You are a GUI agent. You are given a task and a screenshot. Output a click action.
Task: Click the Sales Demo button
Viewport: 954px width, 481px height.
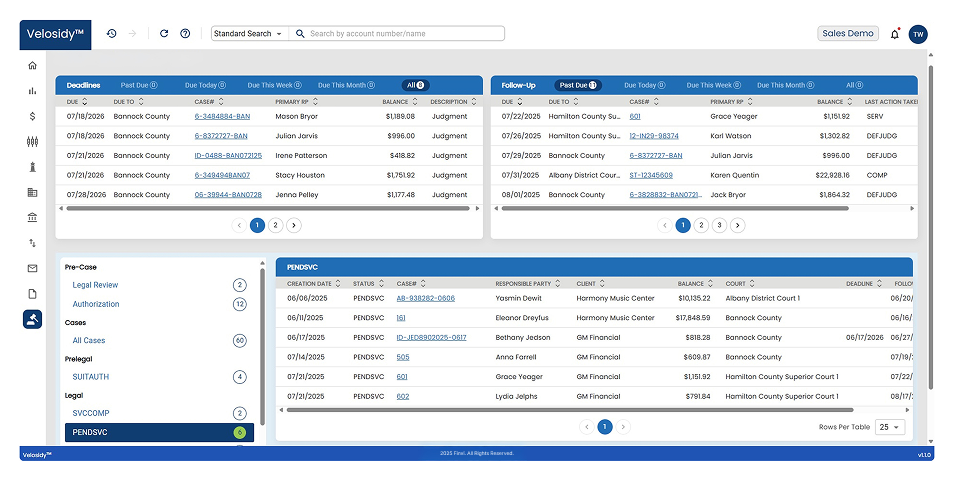point(847,33)
